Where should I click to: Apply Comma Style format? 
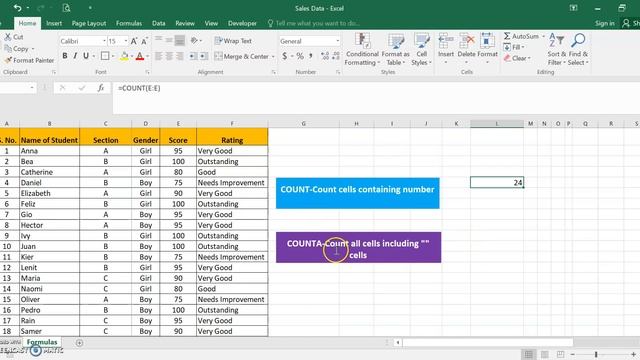[x=311, y=56]
